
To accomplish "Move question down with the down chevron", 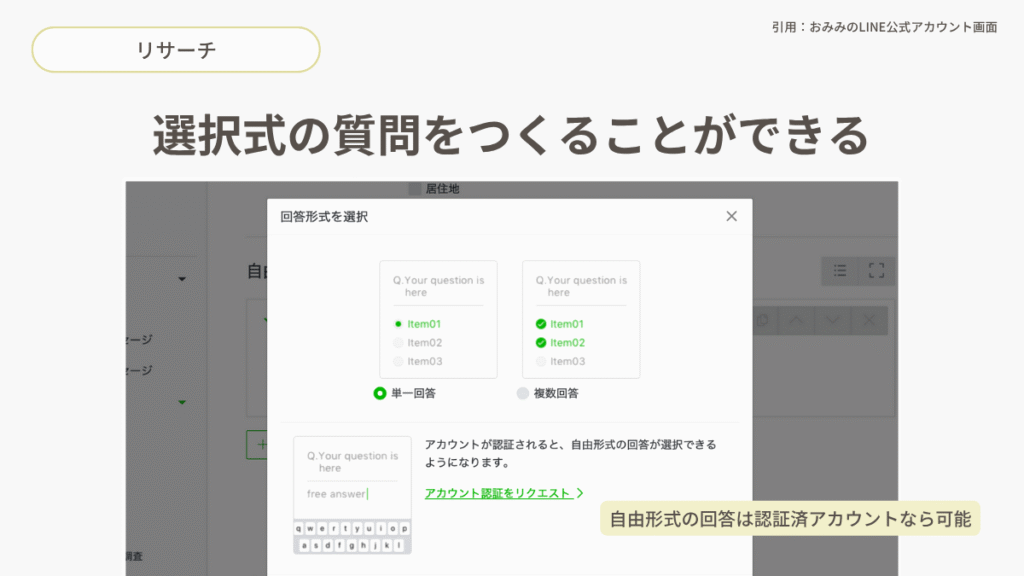I will pos(832,320).
